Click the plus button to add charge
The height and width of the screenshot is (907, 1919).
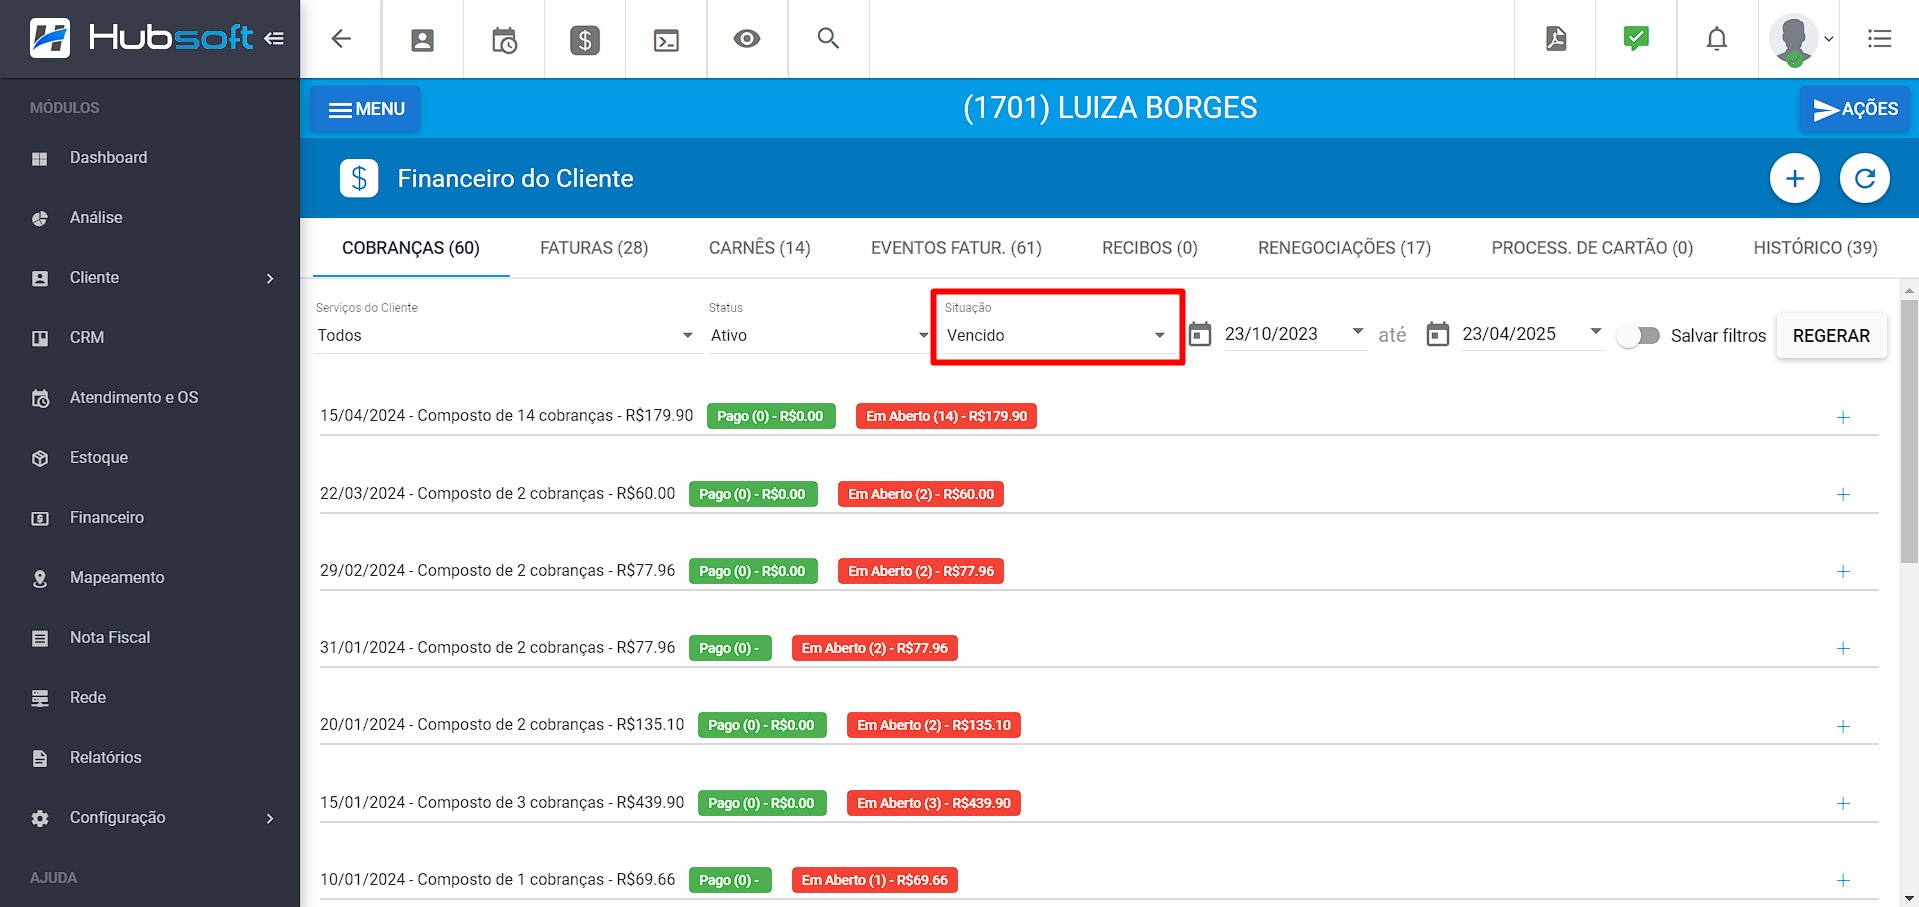[1795, 178]
